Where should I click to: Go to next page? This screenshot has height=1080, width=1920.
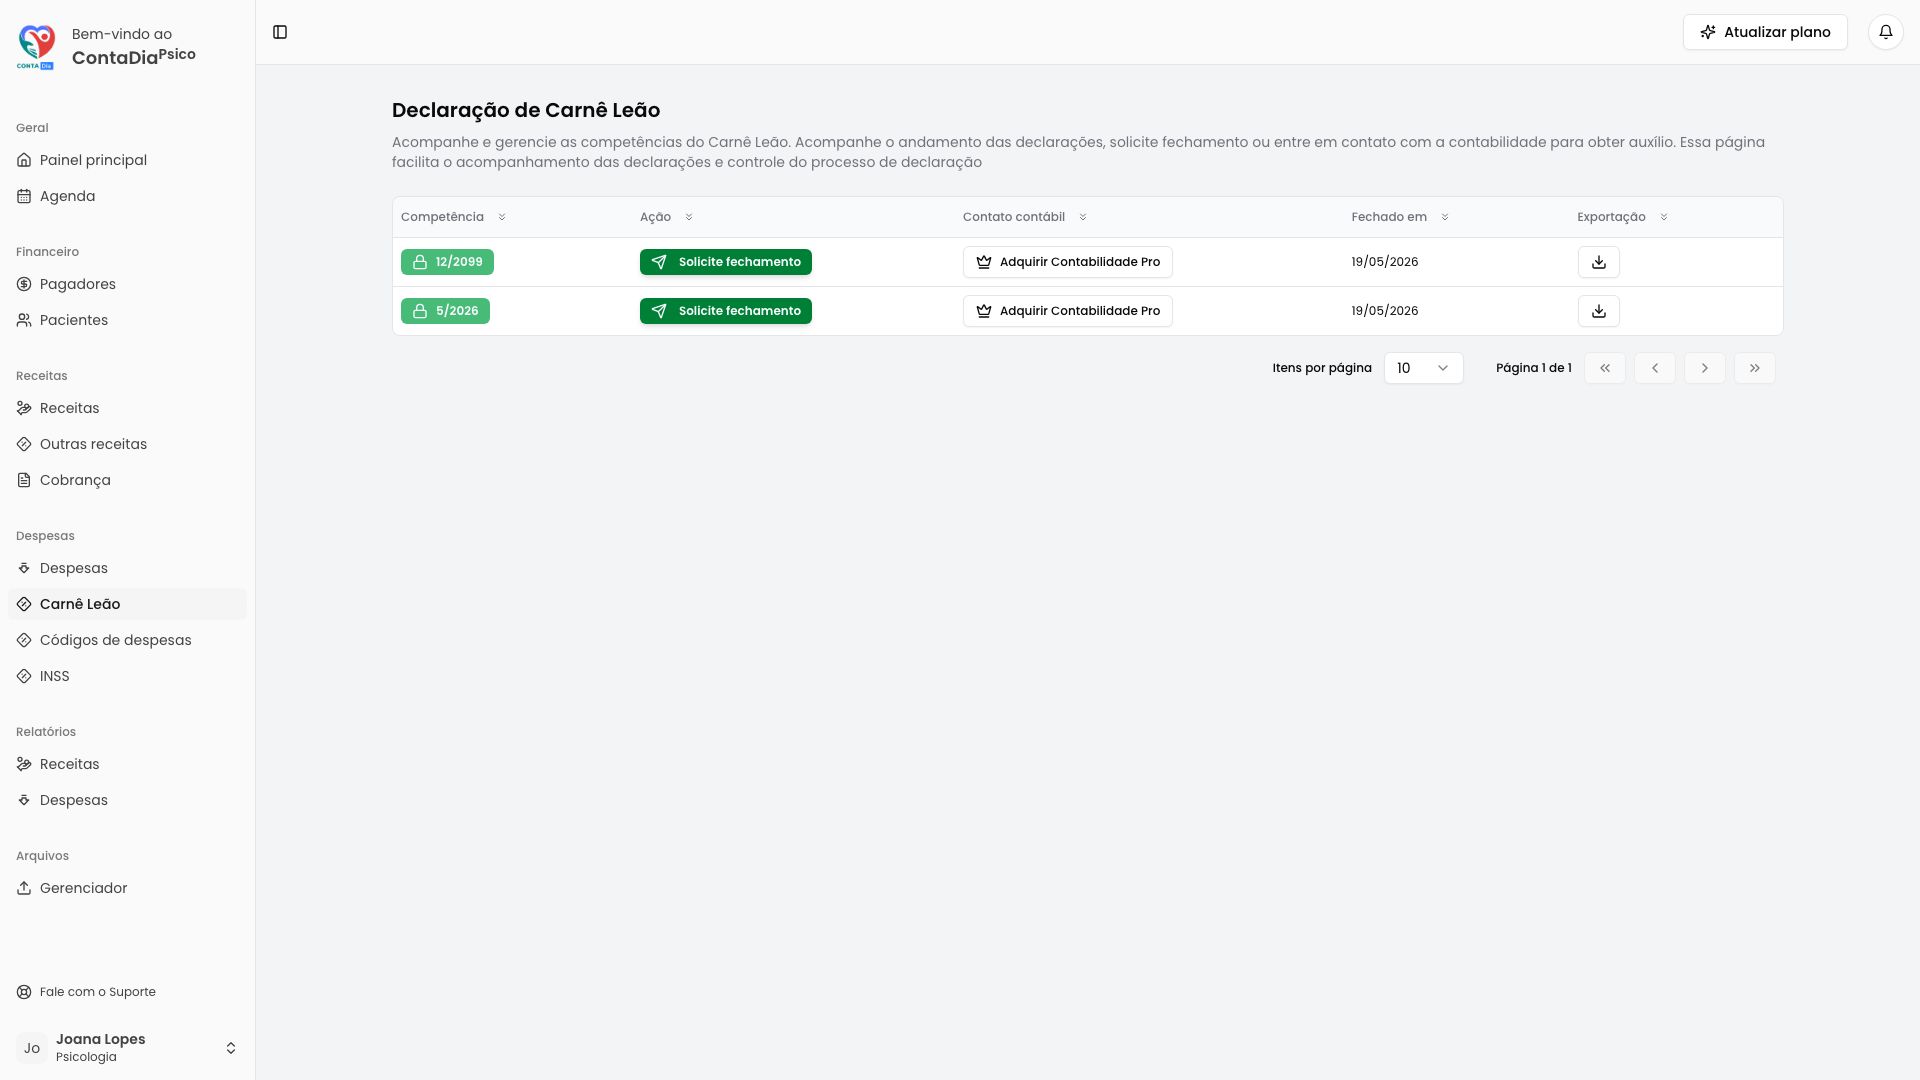coord(1704,368)
